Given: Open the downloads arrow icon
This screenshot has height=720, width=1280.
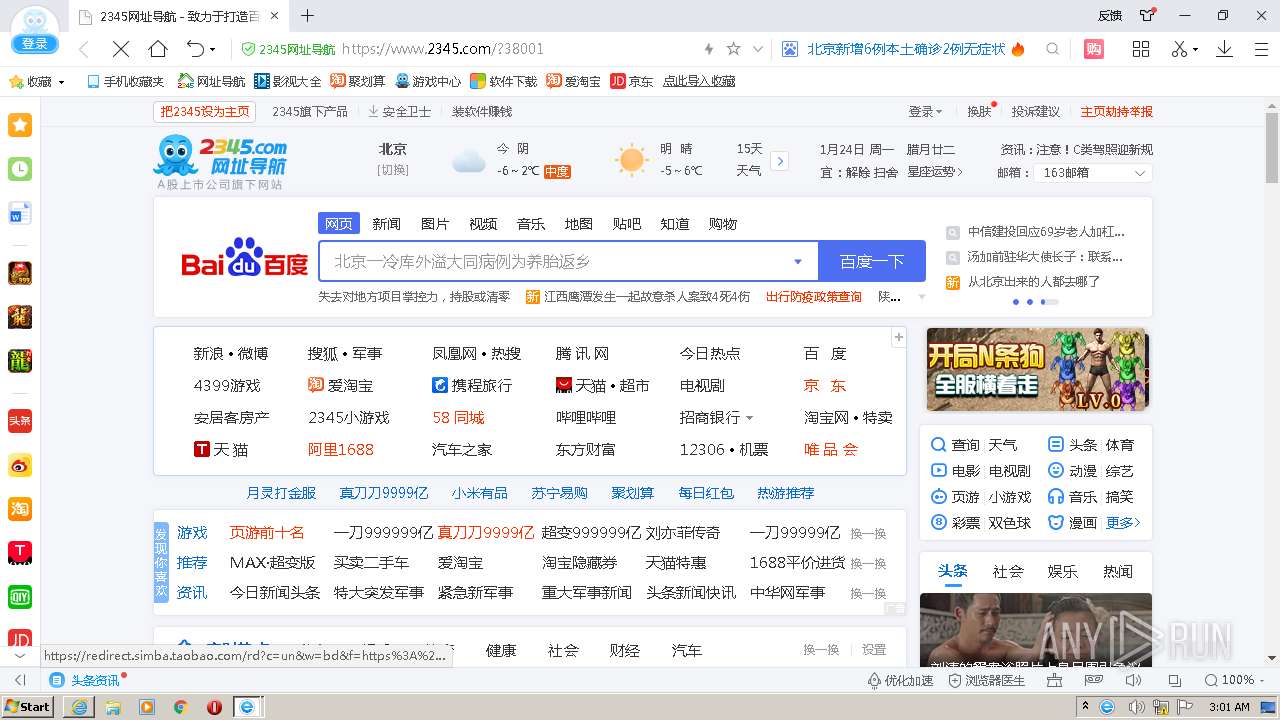Looking at the screenshot, I should (1224, 49).
